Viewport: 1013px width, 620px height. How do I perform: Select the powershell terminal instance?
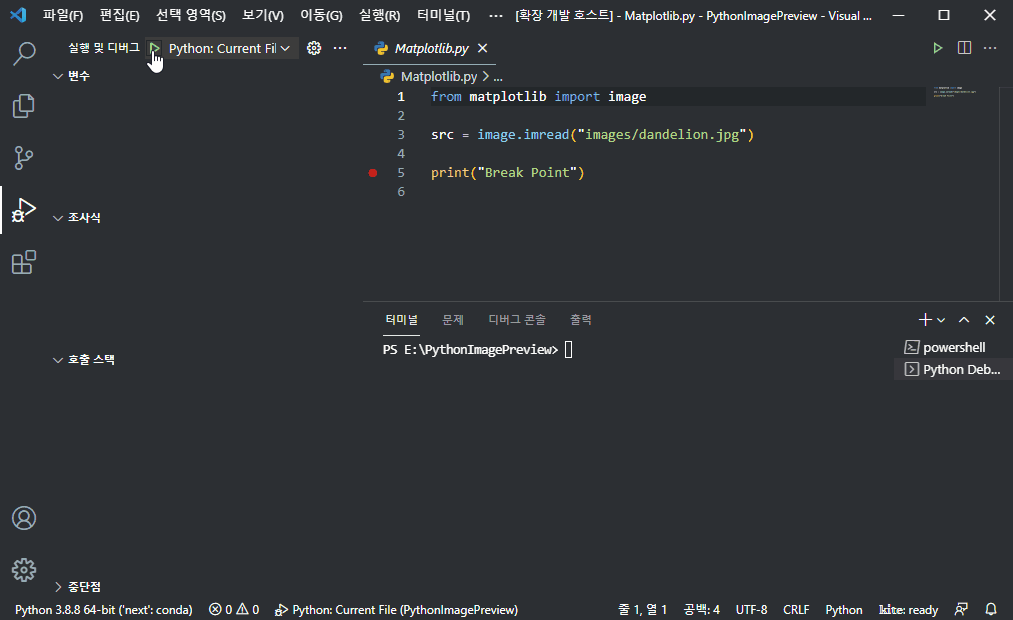click(954, 347)
